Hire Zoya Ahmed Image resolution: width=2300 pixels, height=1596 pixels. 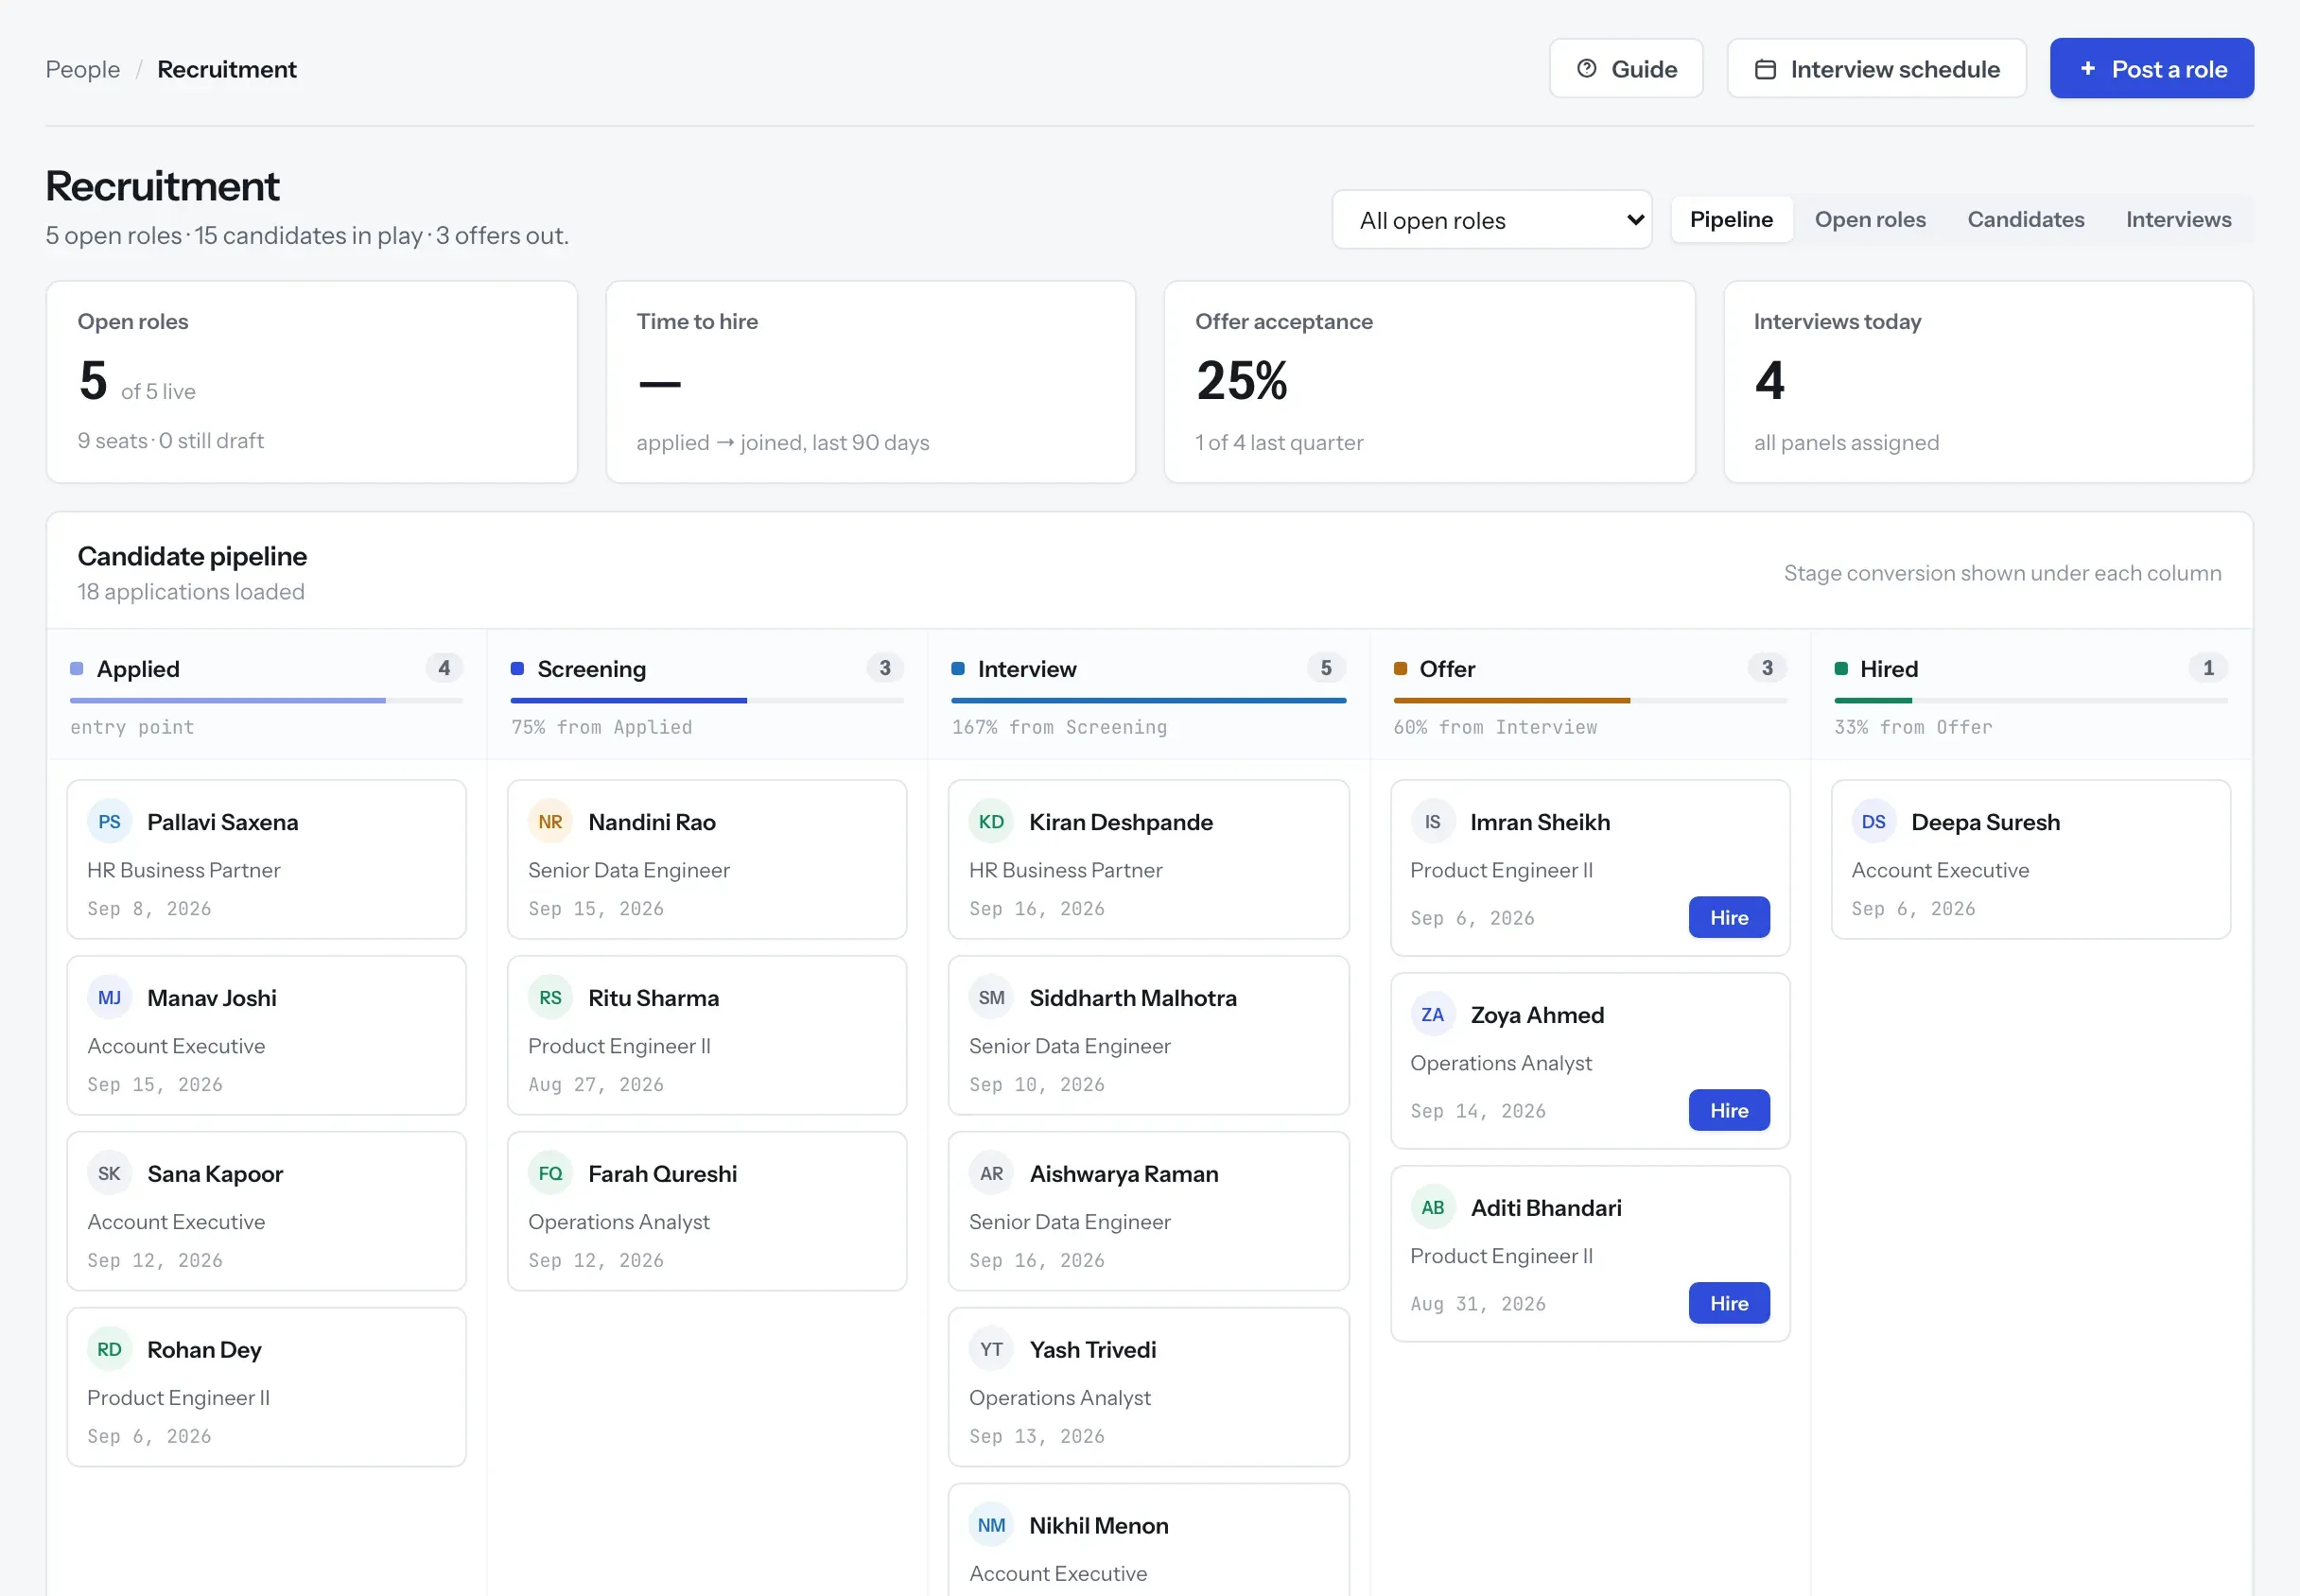click(1728, 1111)
